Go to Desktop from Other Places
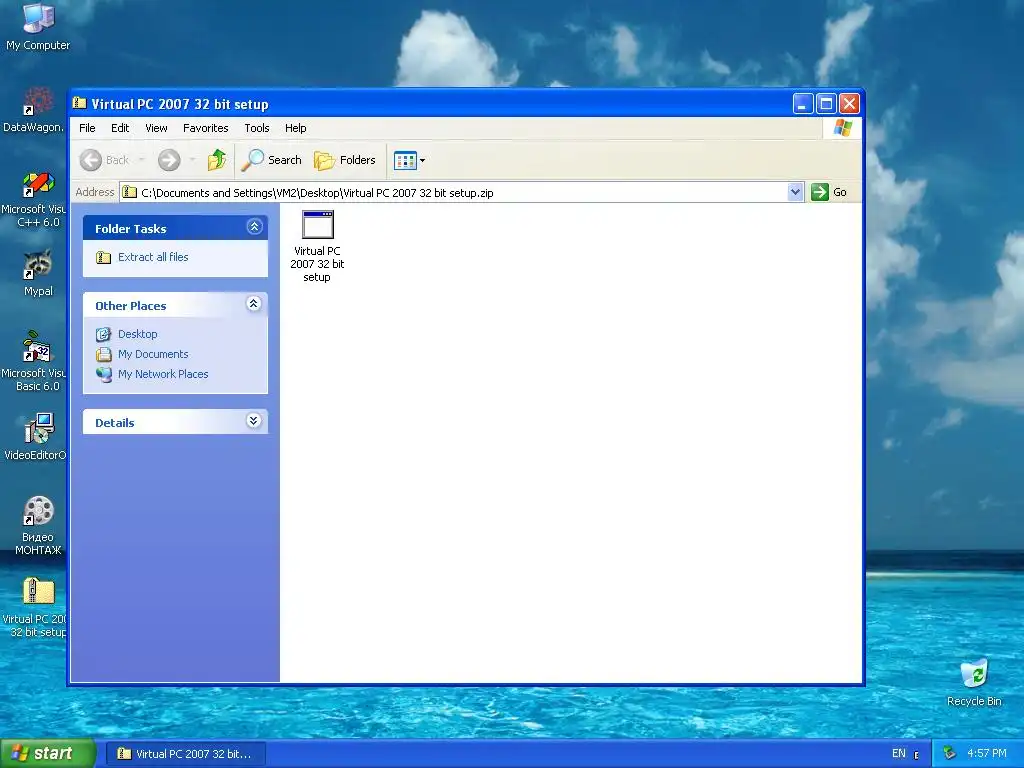 (x=137, y=334)
